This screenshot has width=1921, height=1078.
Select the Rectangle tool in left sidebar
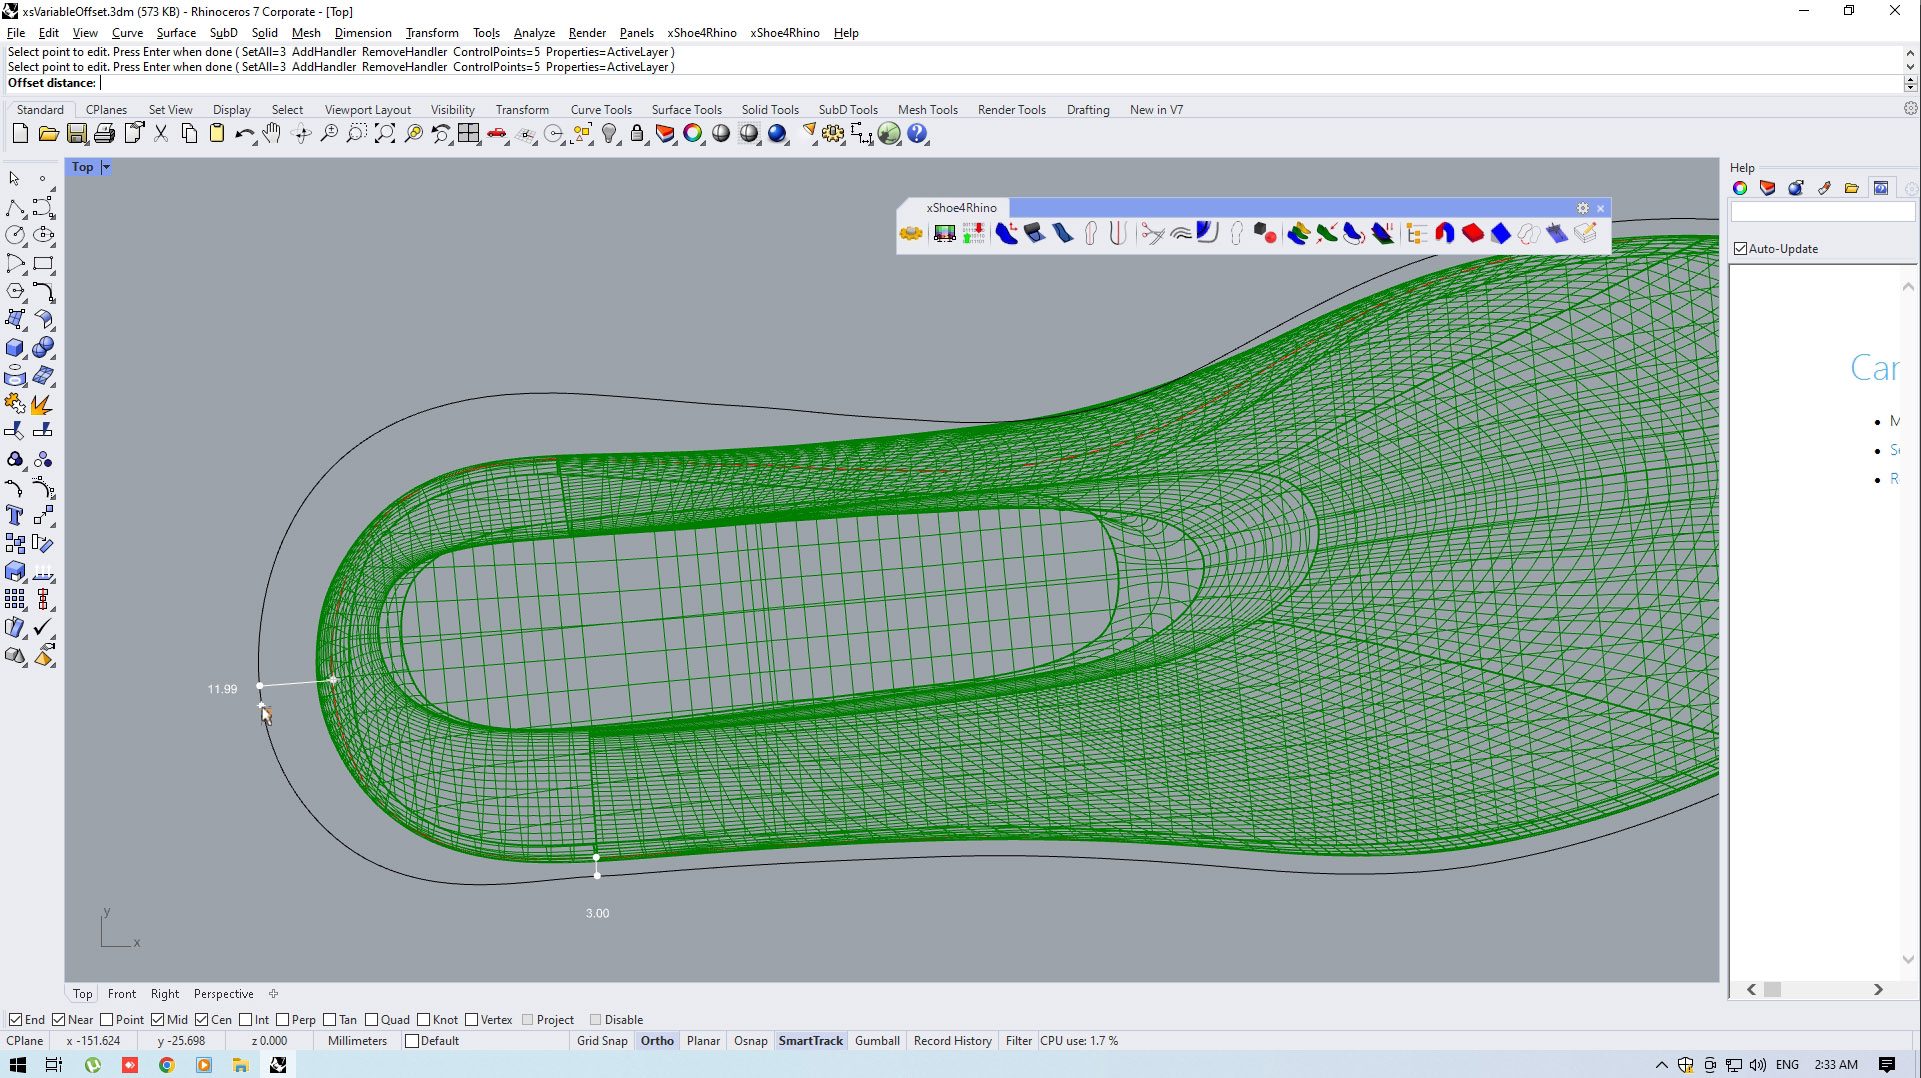pos(43,264)
